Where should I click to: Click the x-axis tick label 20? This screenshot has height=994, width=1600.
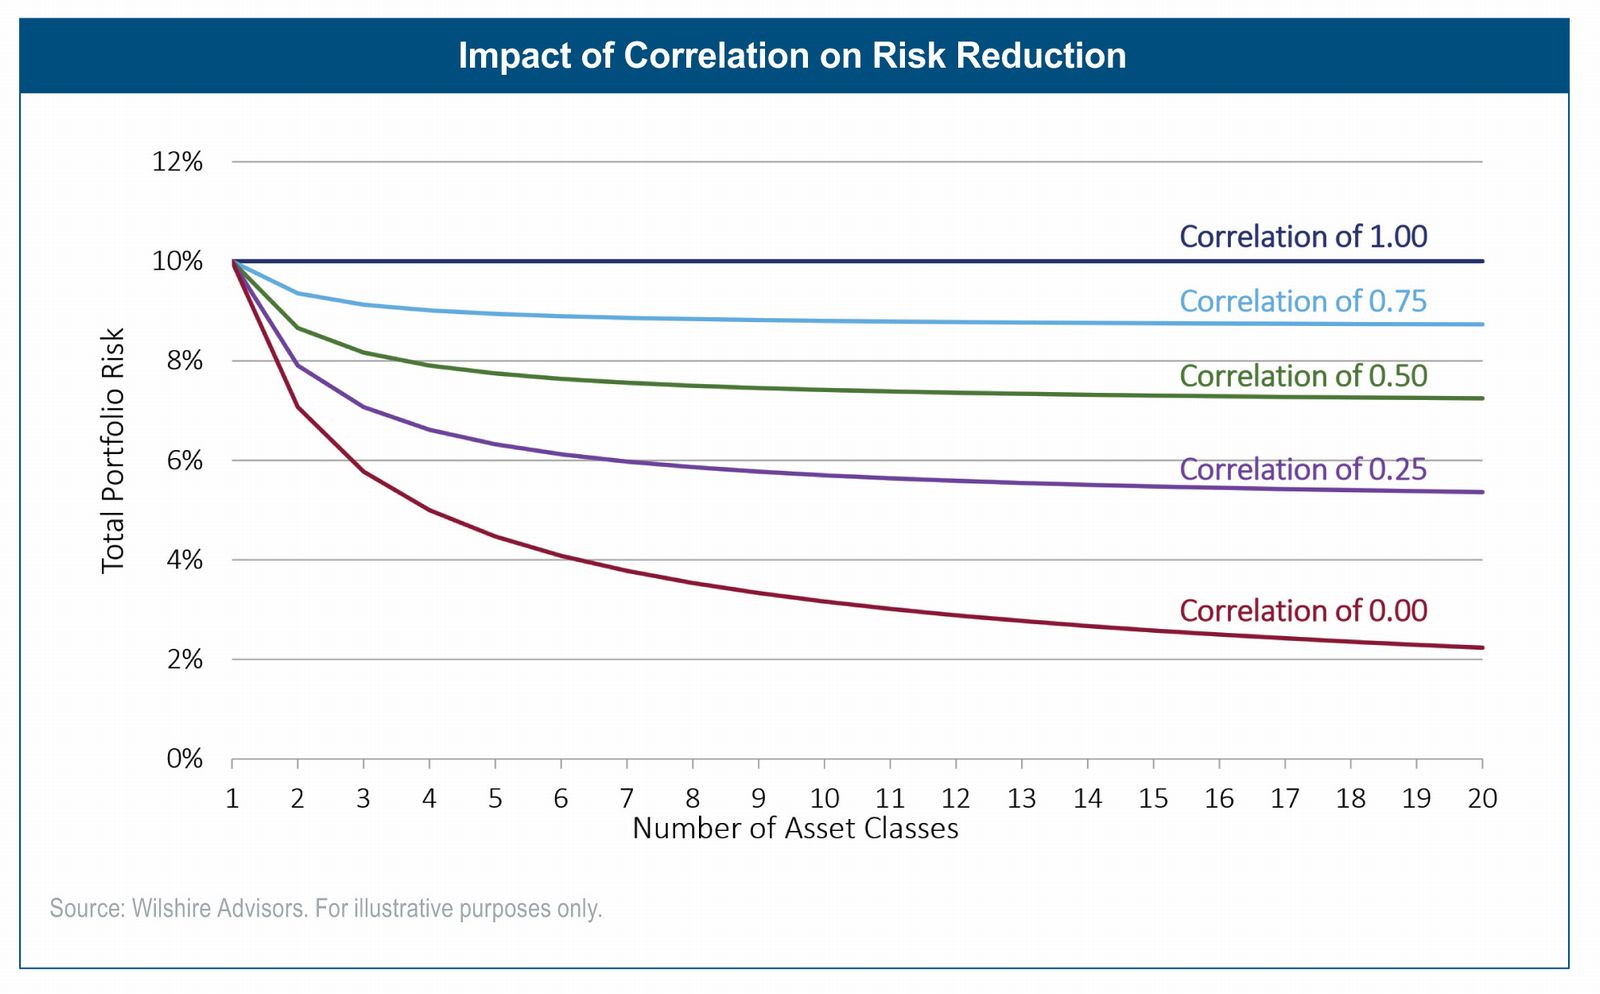(x=1482, y=798)
